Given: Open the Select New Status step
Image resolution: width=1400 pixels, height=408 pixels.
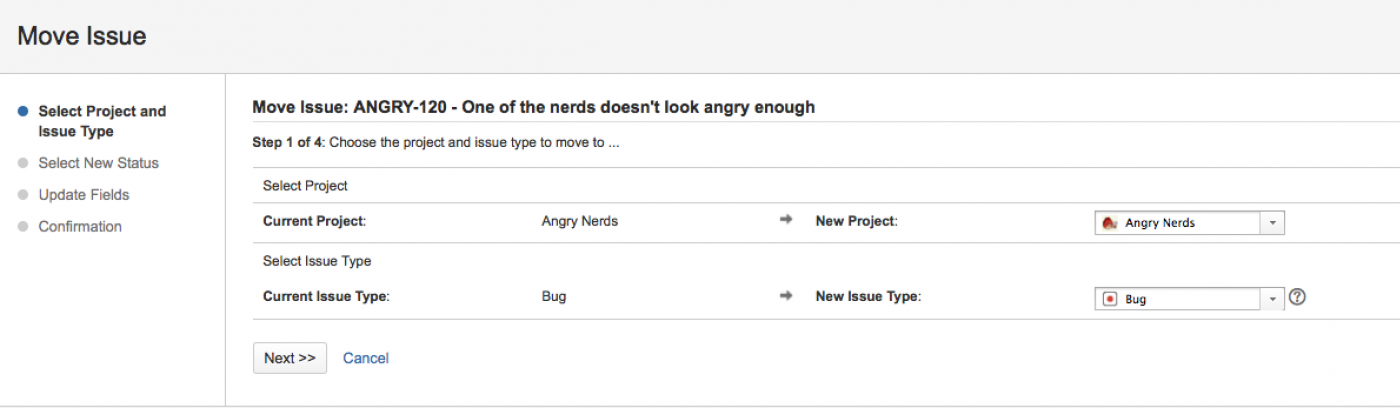Looking at the screenshot, I should (98, 163).
